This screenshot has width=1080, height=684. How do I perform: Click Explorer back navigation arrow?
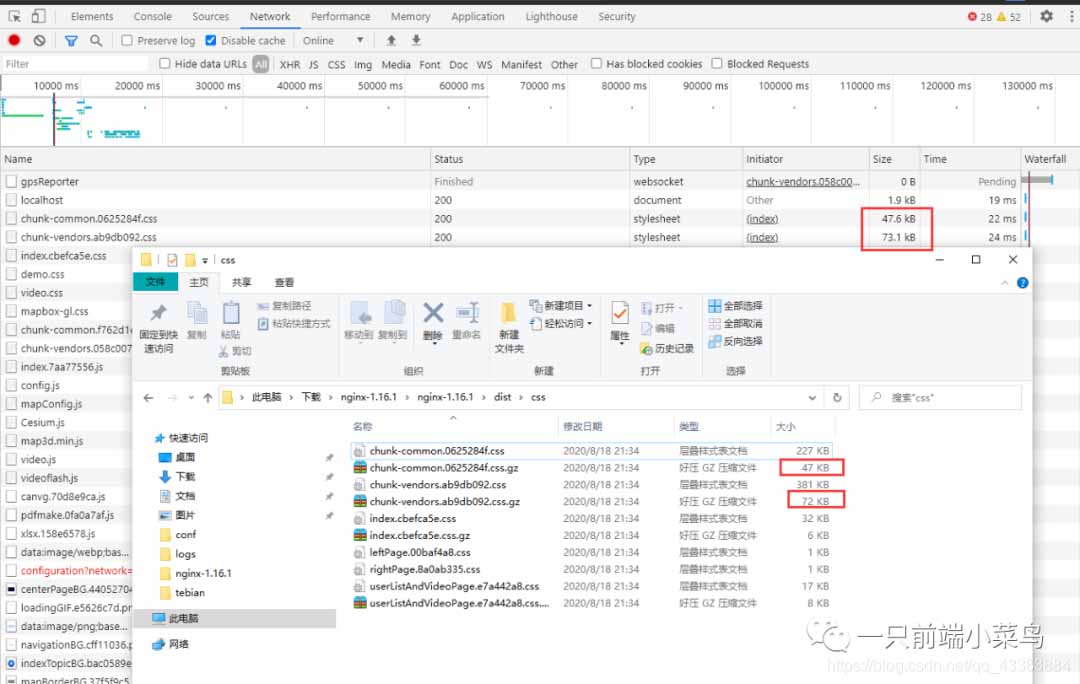[148, 397]
